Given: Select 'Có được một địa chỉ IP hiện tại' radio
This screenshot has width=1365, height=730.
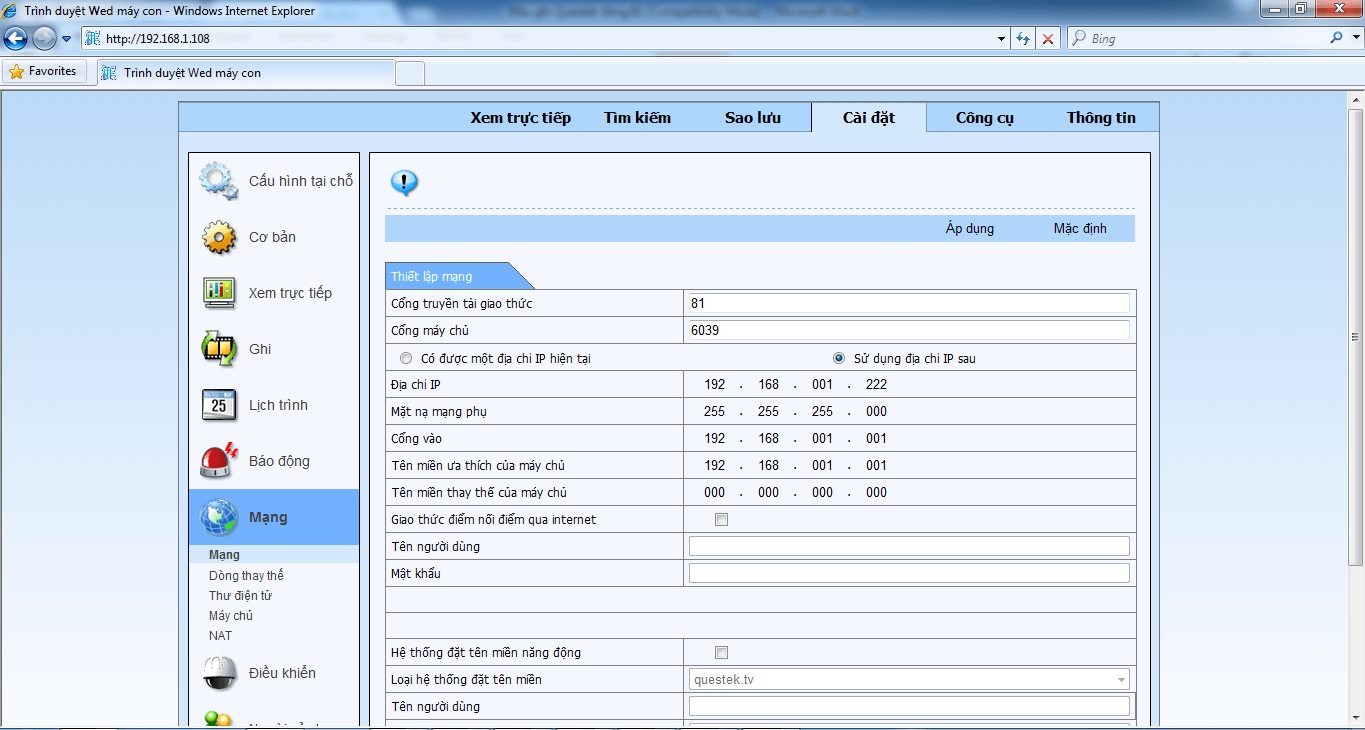Looking at the screenshot, I should tap(405, 358).
